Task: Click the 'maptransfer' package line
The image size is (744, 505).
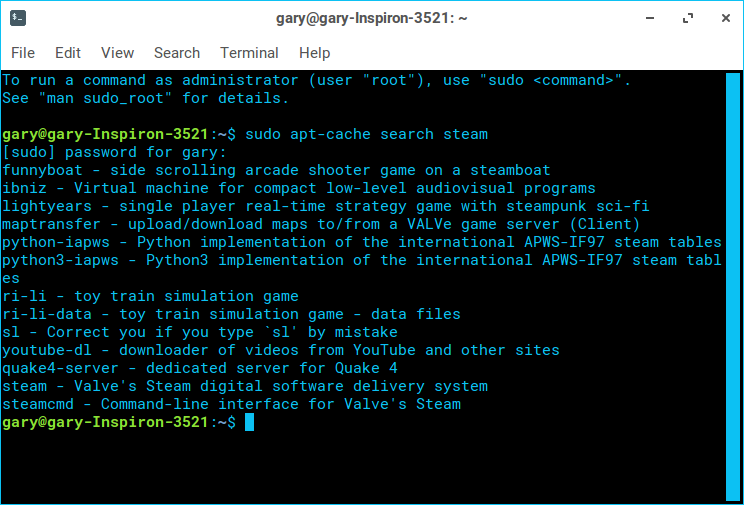Action: (321, 224)
